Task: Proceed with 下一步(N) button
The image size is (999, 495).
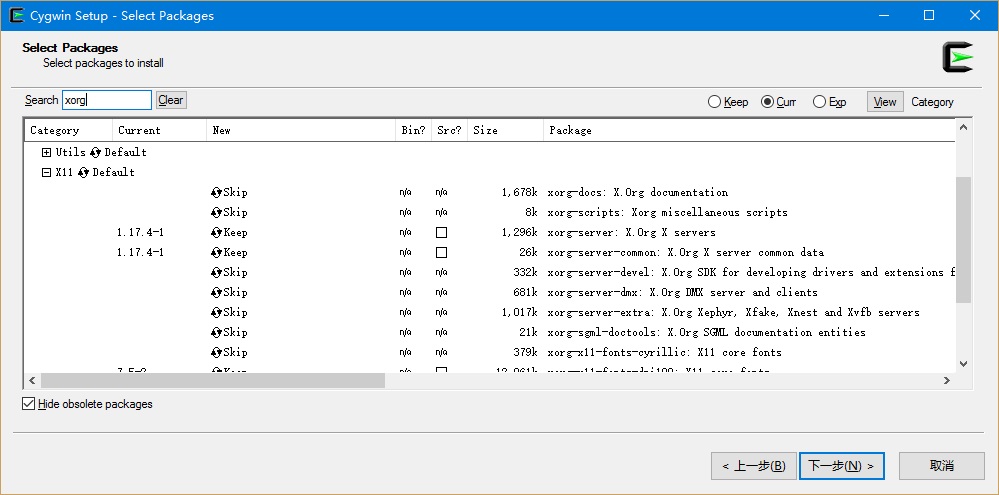Action: pyautogui.click(x=842, y=466)
